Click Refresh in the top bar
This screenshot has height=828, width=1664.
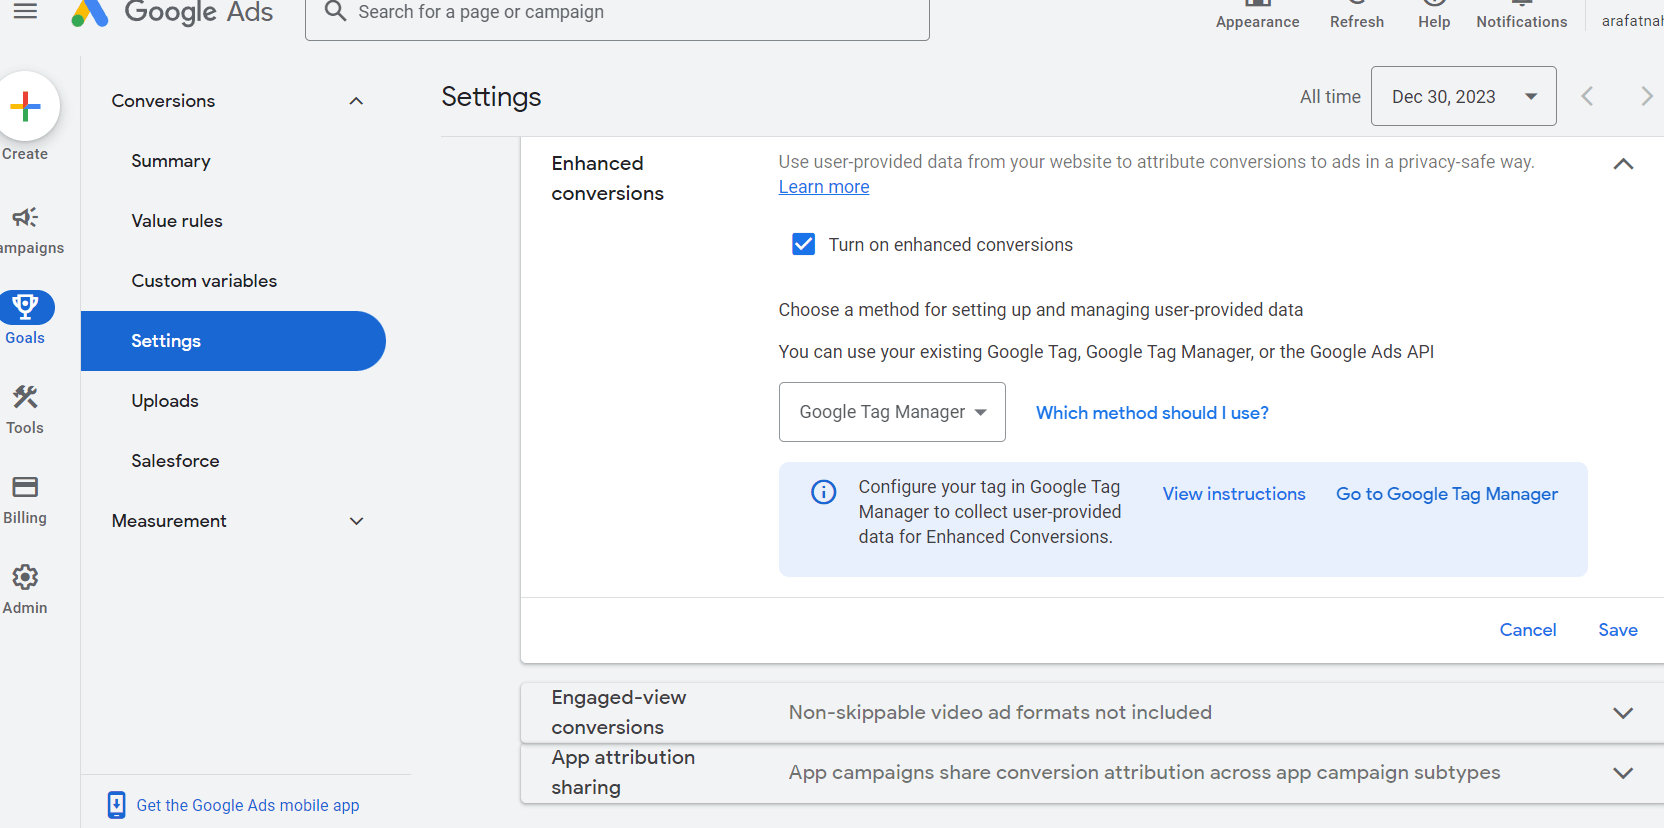click(x=1357, y=15)
